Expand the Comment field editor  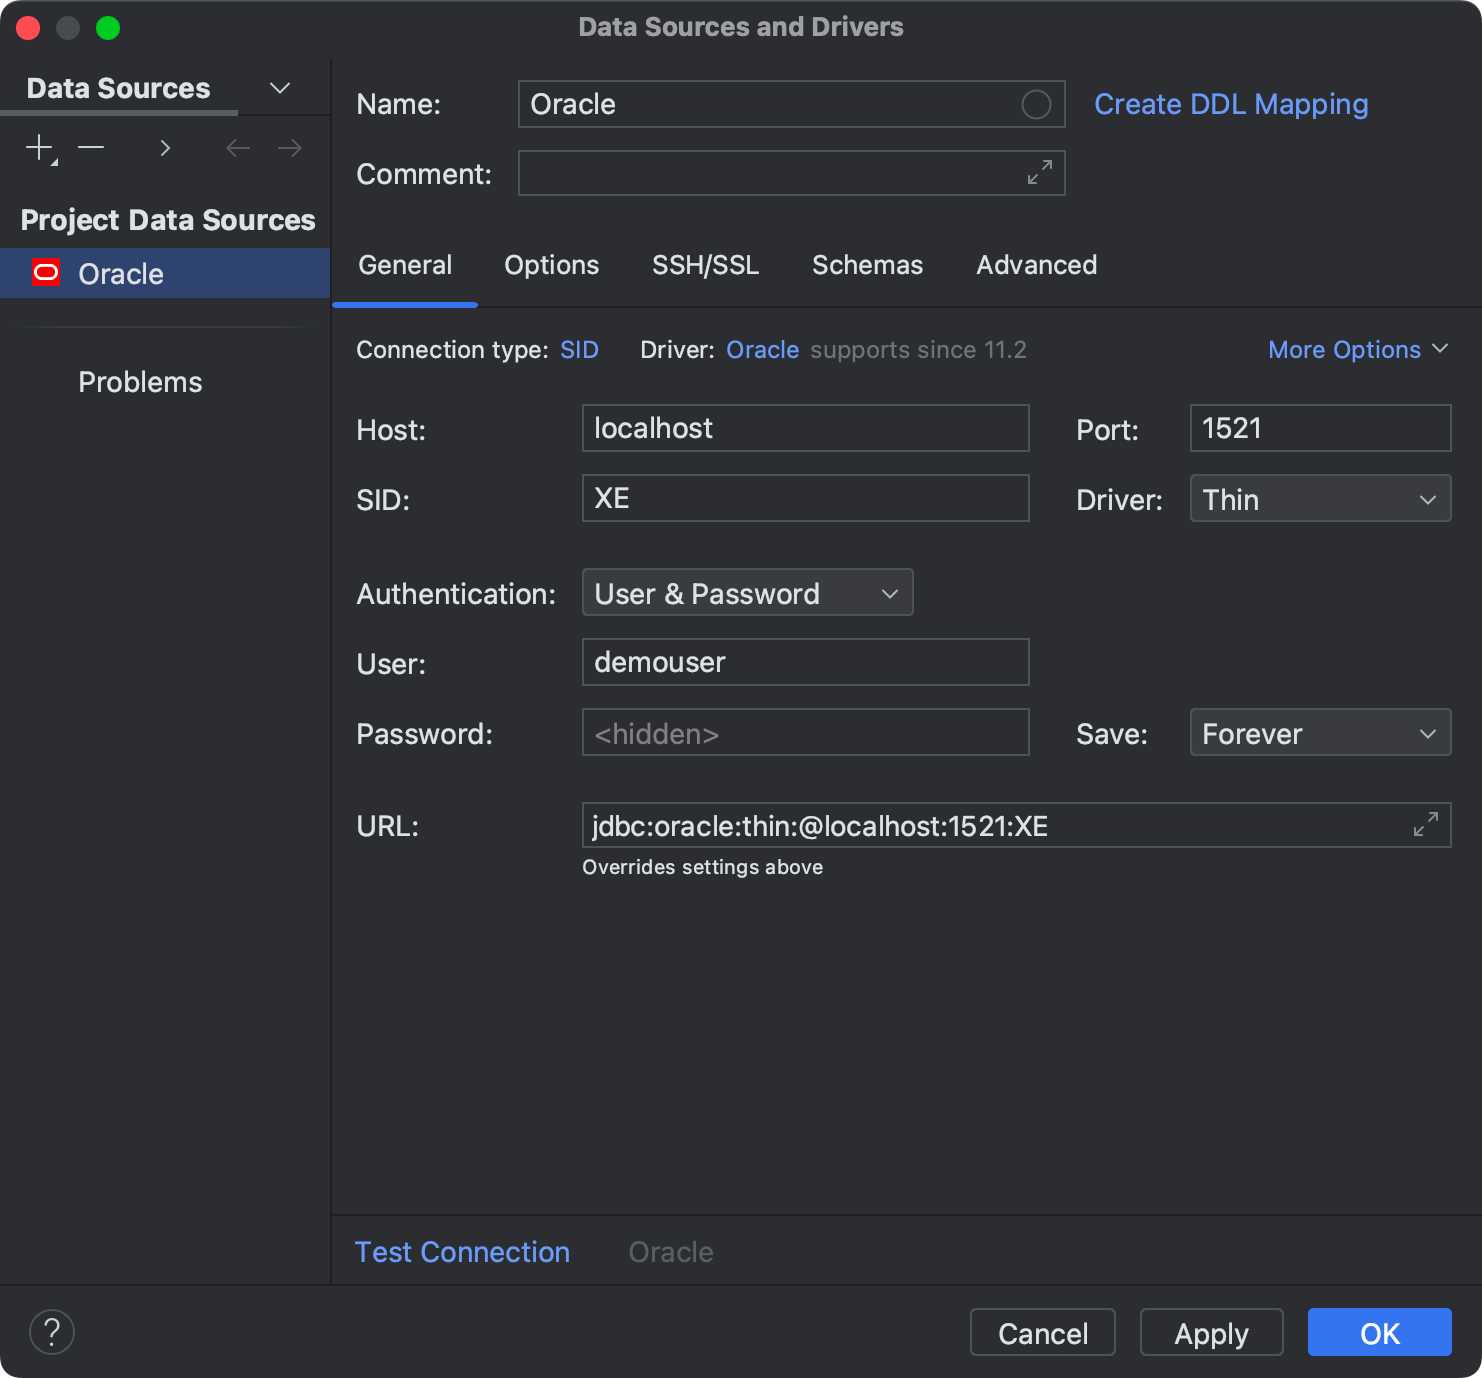[1040, 172]
